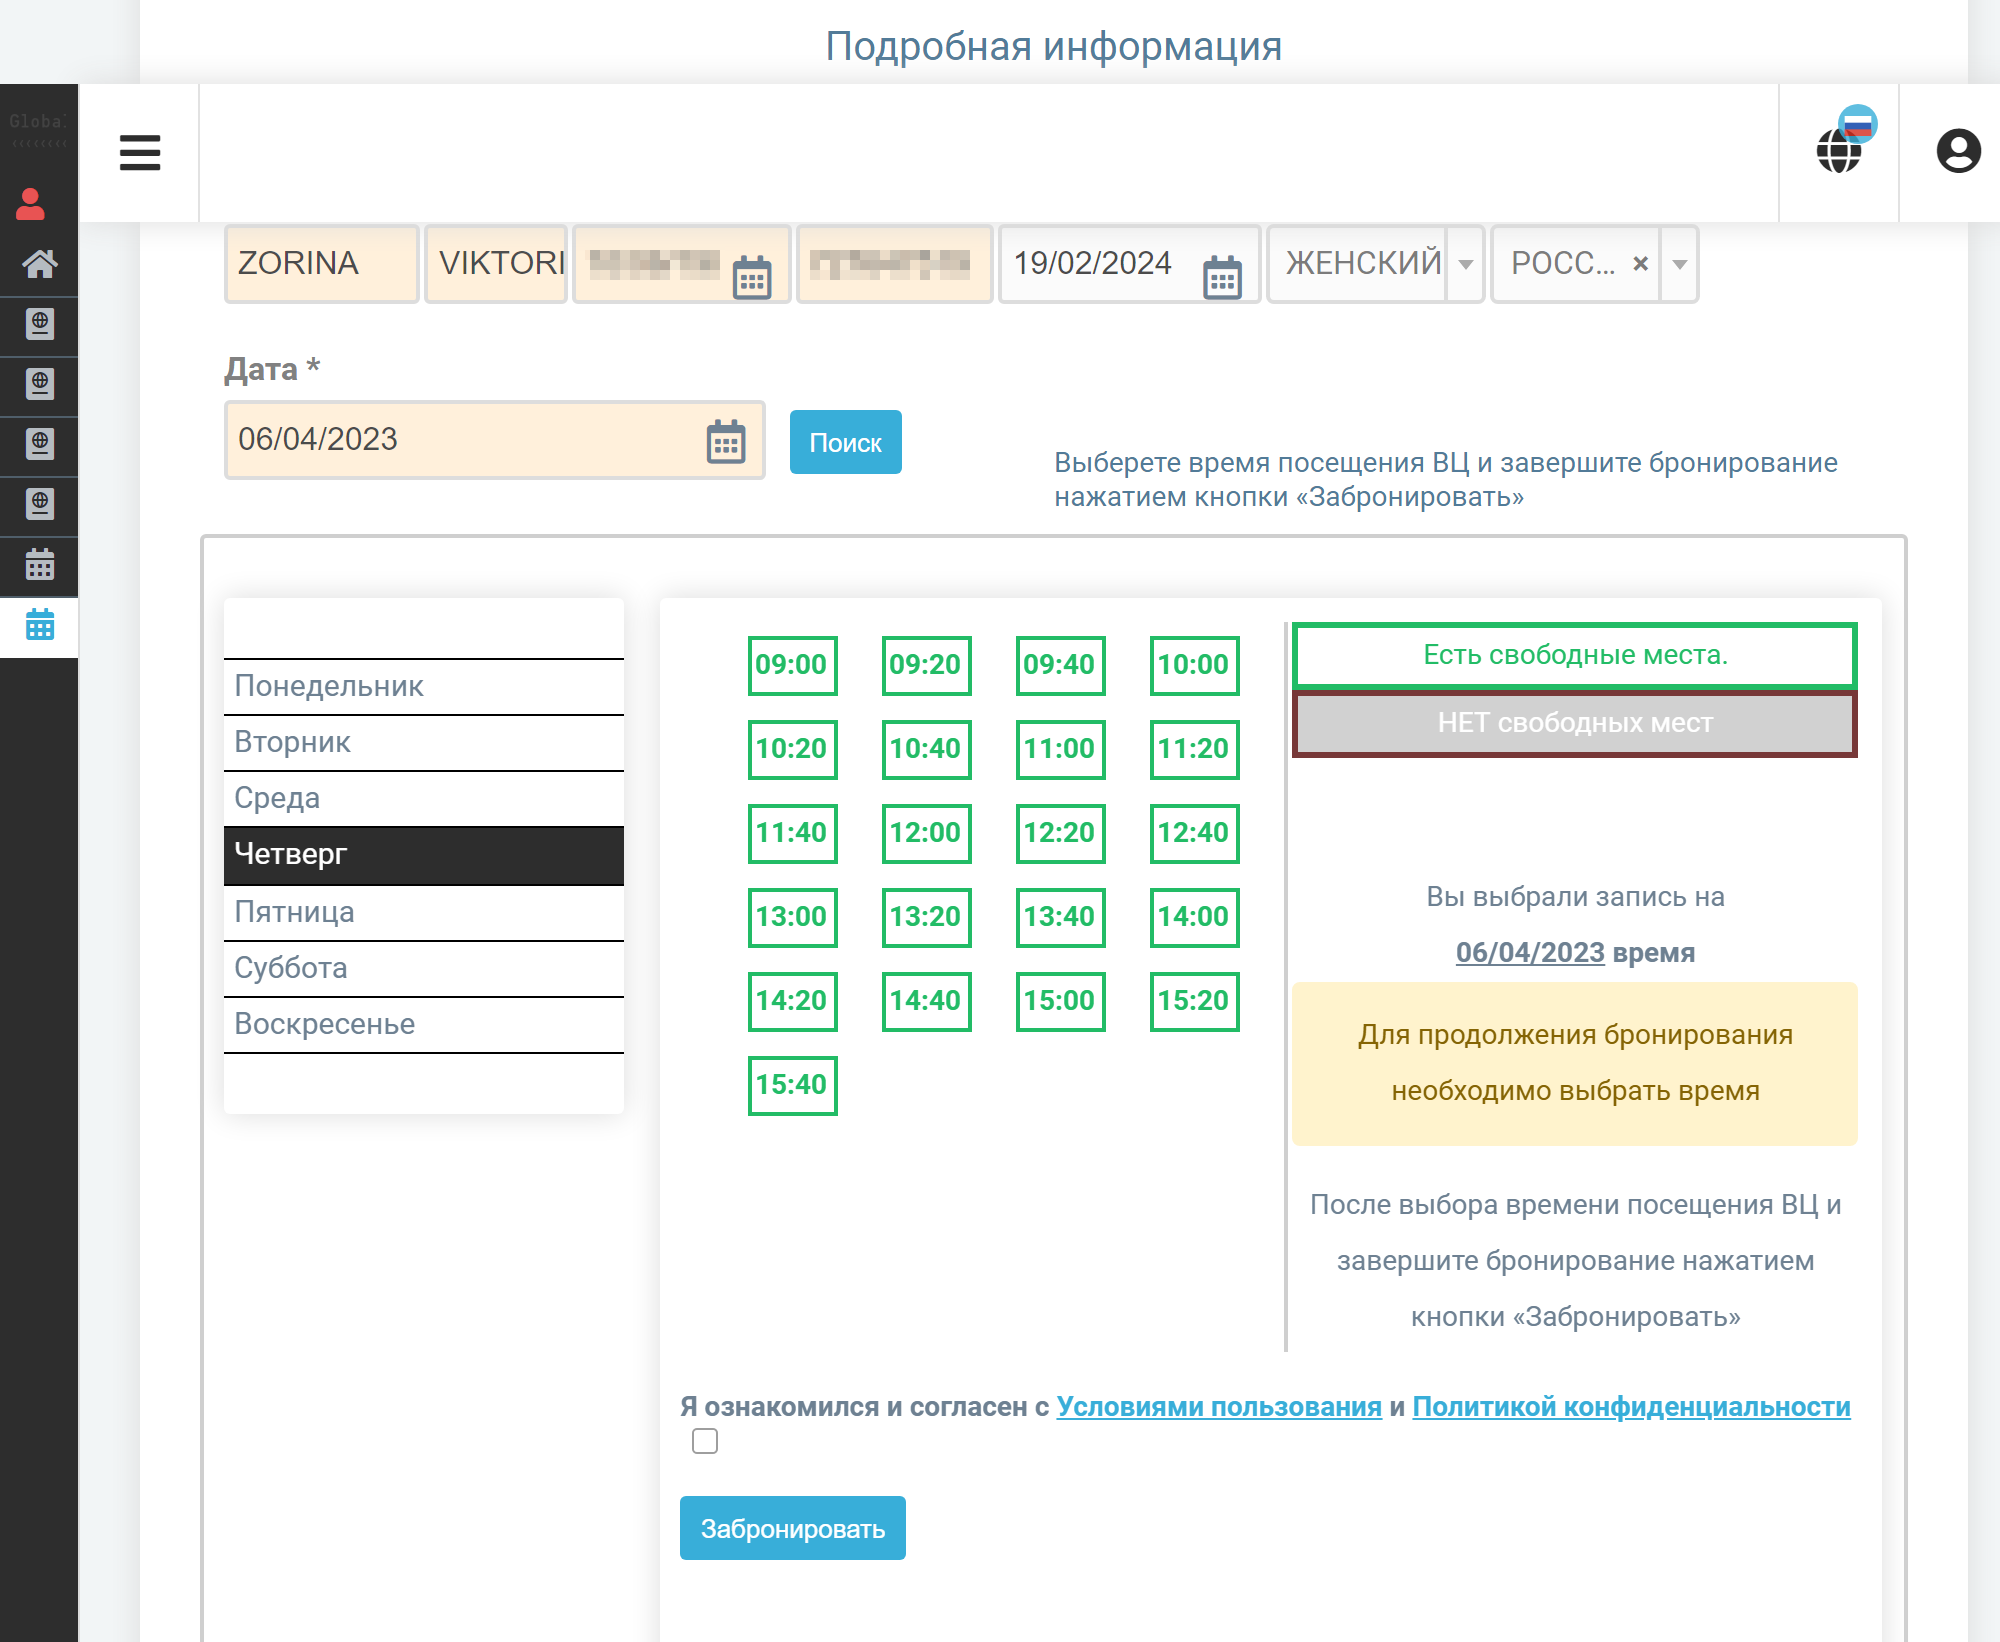Expand the РОСС... country dropdown arrow
This screenshot has height=1642, width=2000.
1680,264
